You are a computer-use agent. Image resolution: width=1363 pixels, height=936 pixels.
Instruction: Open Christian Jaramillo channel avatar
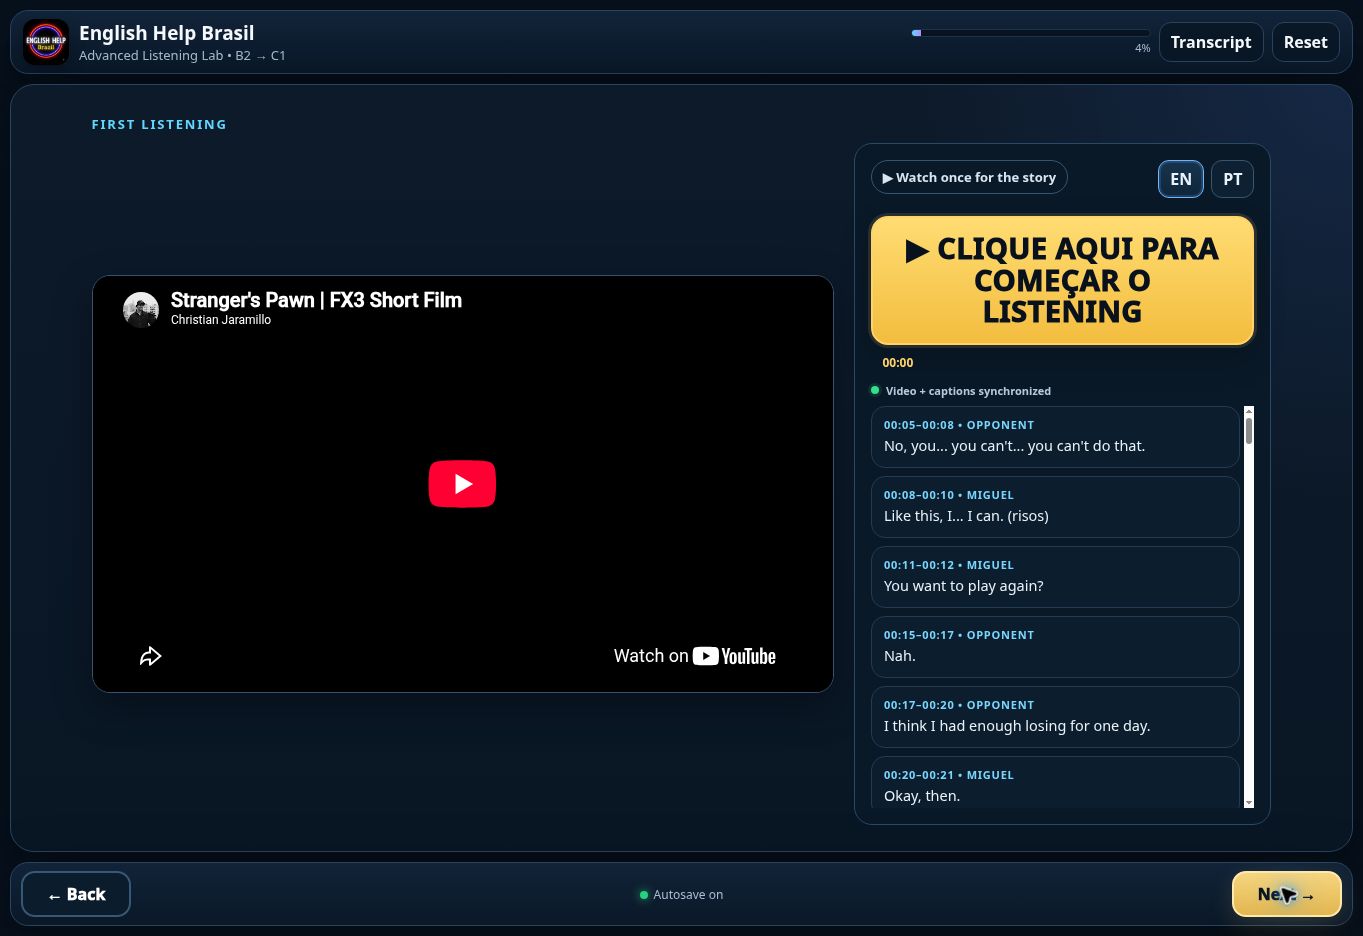coord(141,310)
